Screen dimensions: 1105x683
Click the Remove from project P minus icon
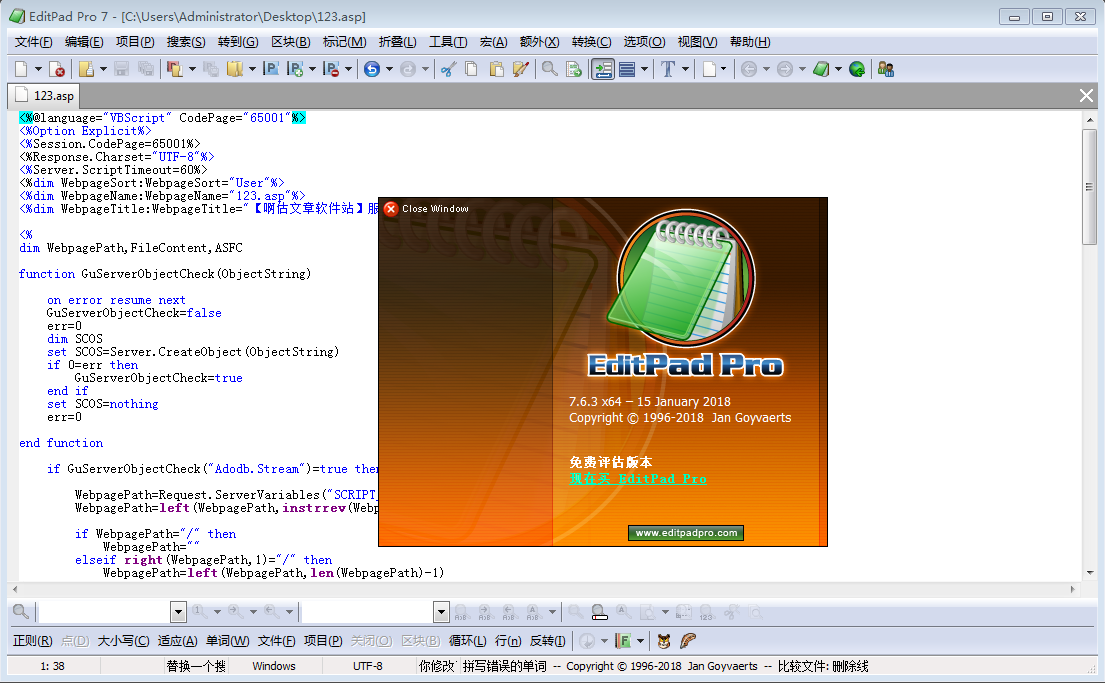pos(331,69)
